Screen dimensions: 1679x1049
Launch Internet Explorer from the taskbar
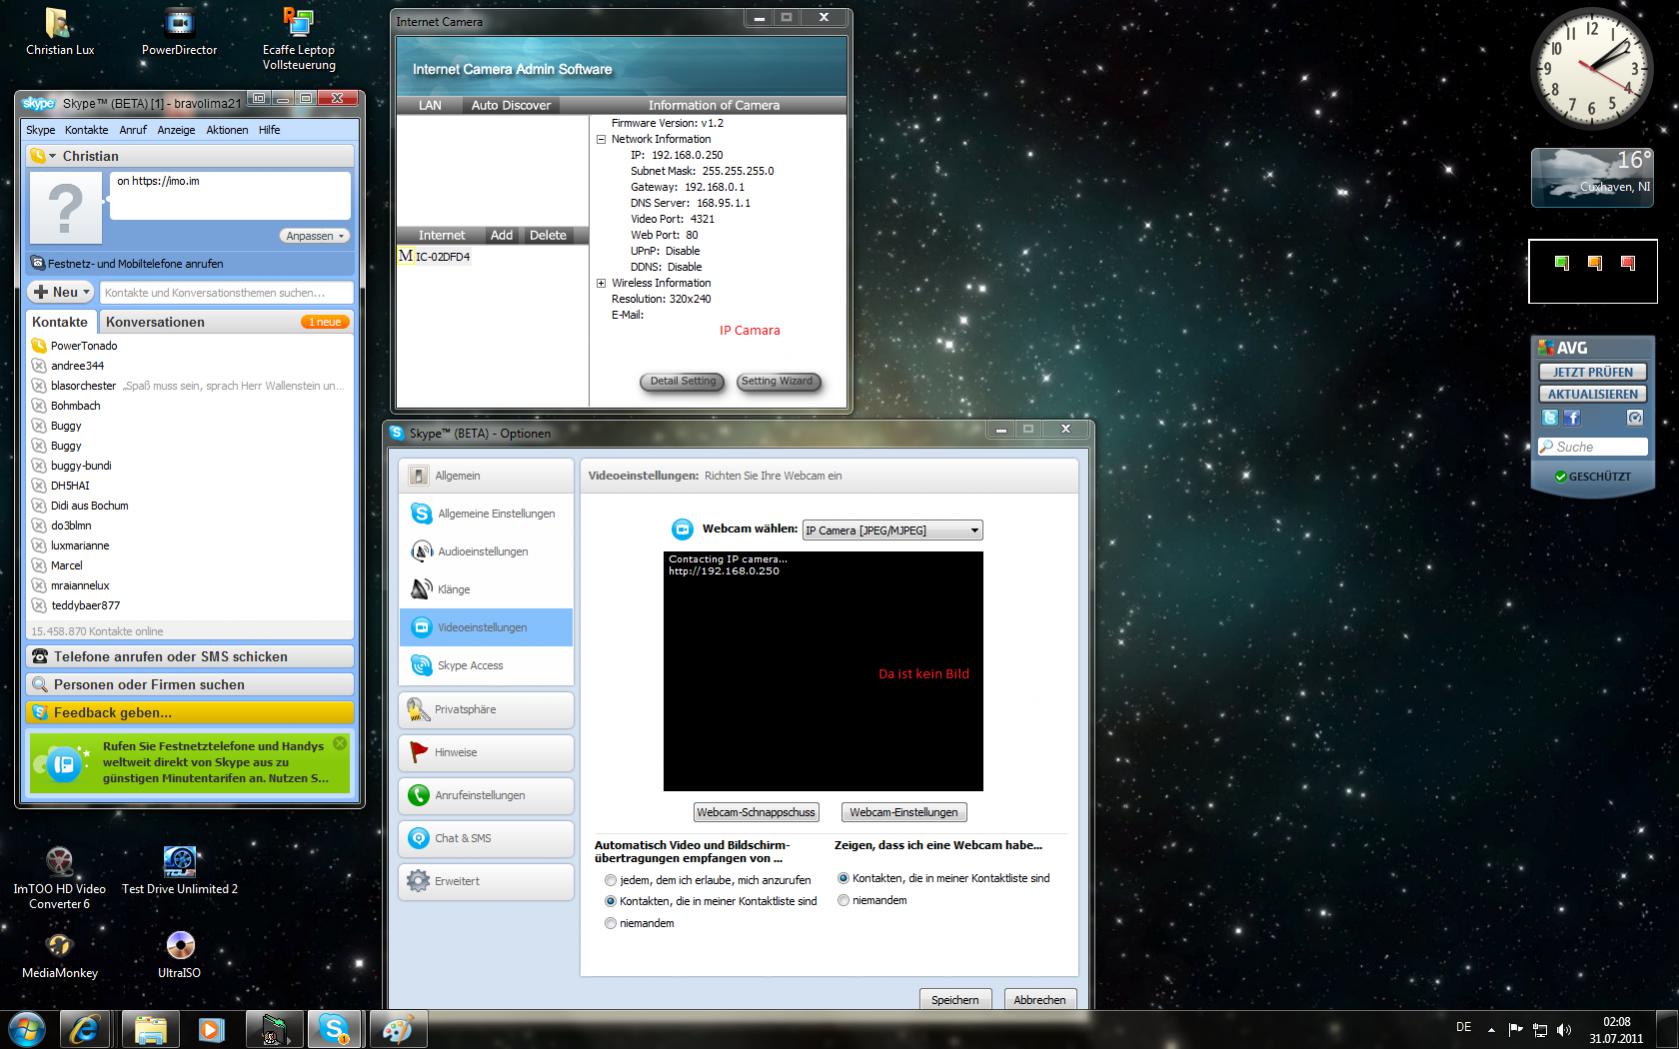click(85, 1029)
